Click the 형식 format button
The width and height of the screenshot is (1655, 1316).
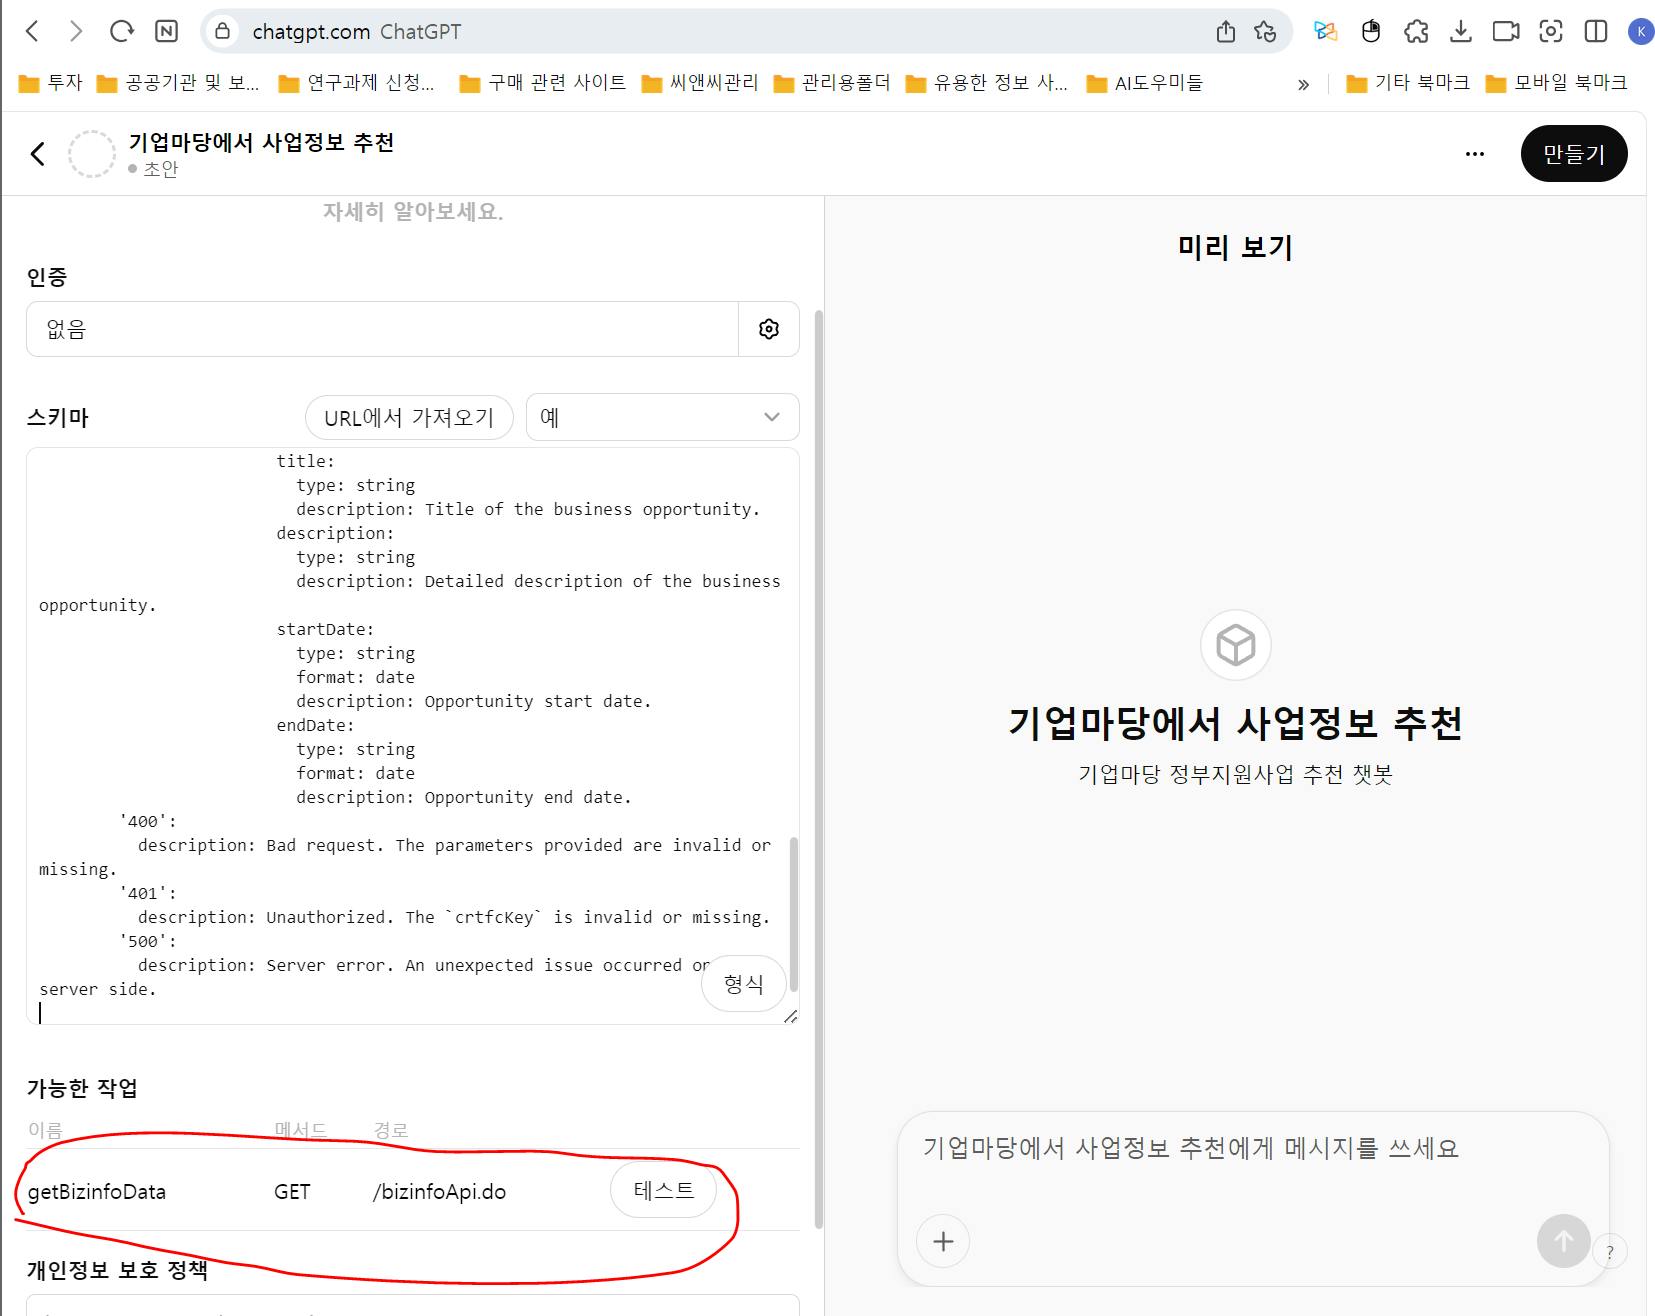[743, 984]
